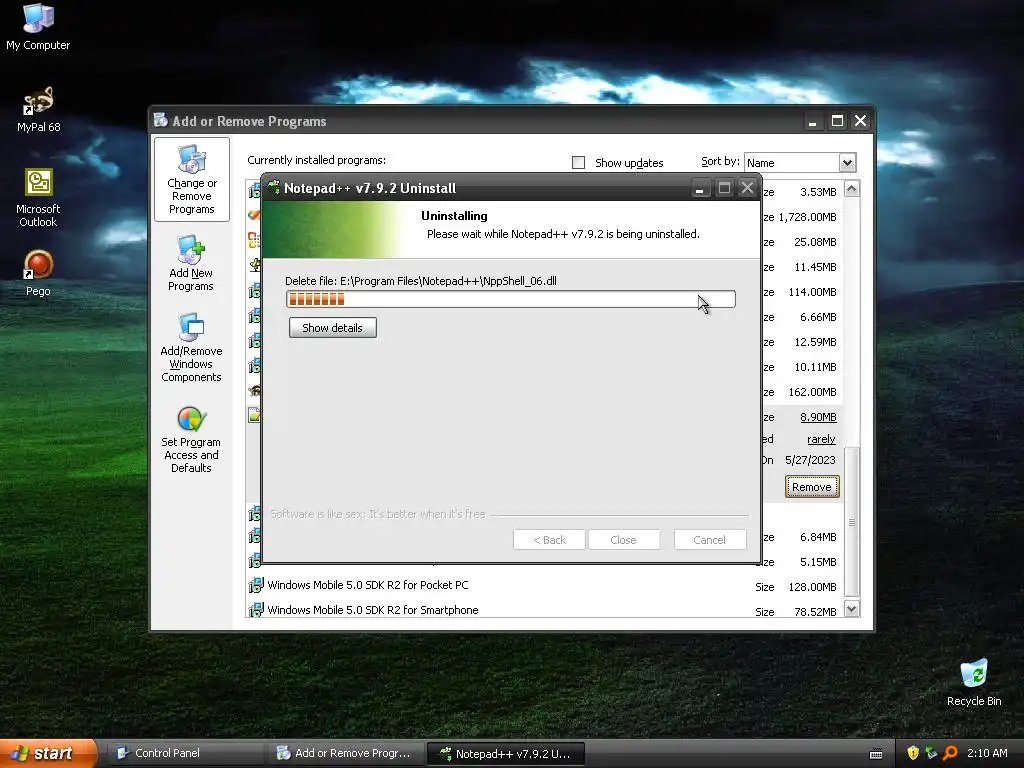Screen dimensions: 1024x768
Task: Click the Show details button
Action: (332, 328)
